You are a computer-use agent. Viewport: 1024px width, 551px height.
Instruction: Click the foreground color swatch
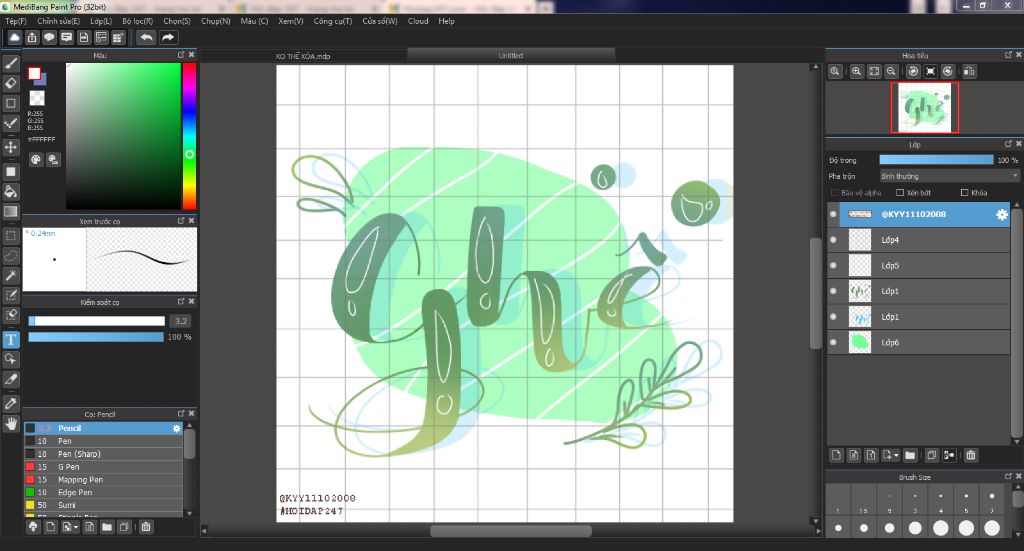tap(34, 73)
